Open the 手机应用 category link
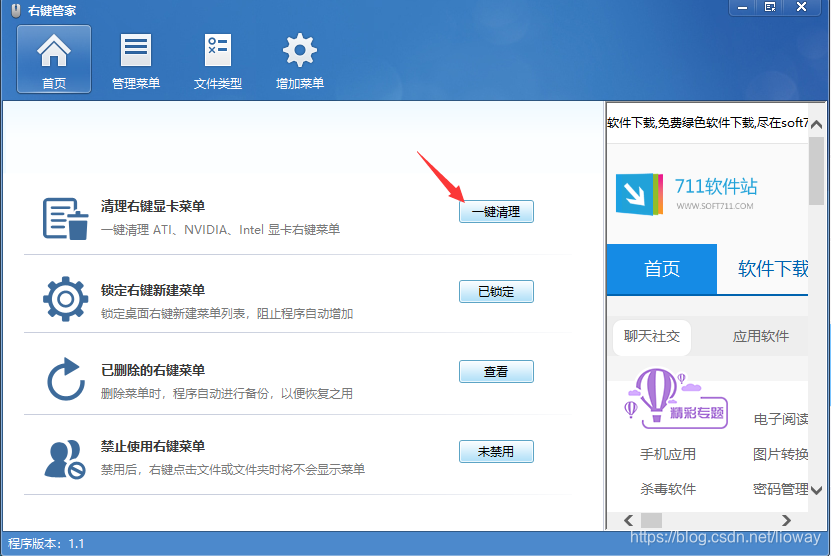The image size is (831, 556). point(668,454)
